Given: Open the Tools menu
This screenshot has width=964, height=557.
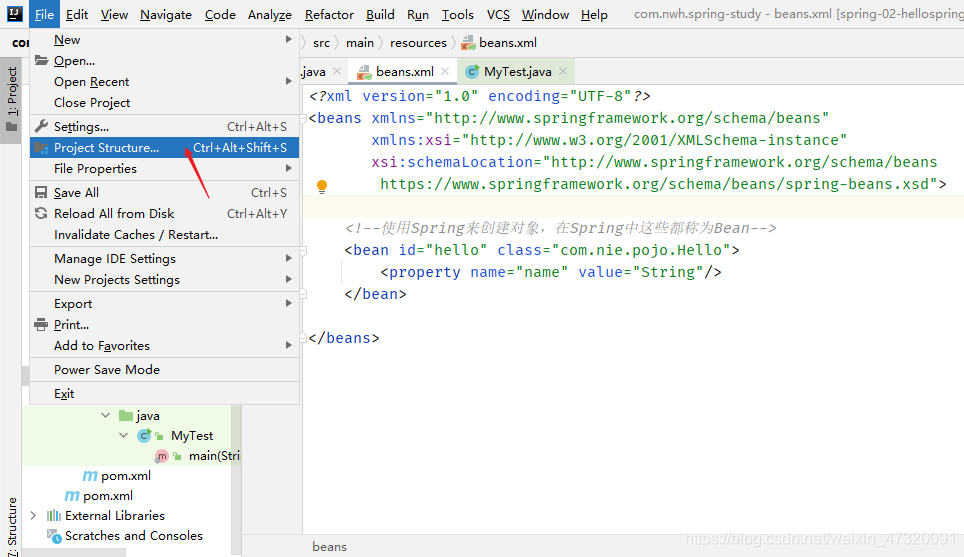Looking at the screenshot, I should (x=457, y=14).
